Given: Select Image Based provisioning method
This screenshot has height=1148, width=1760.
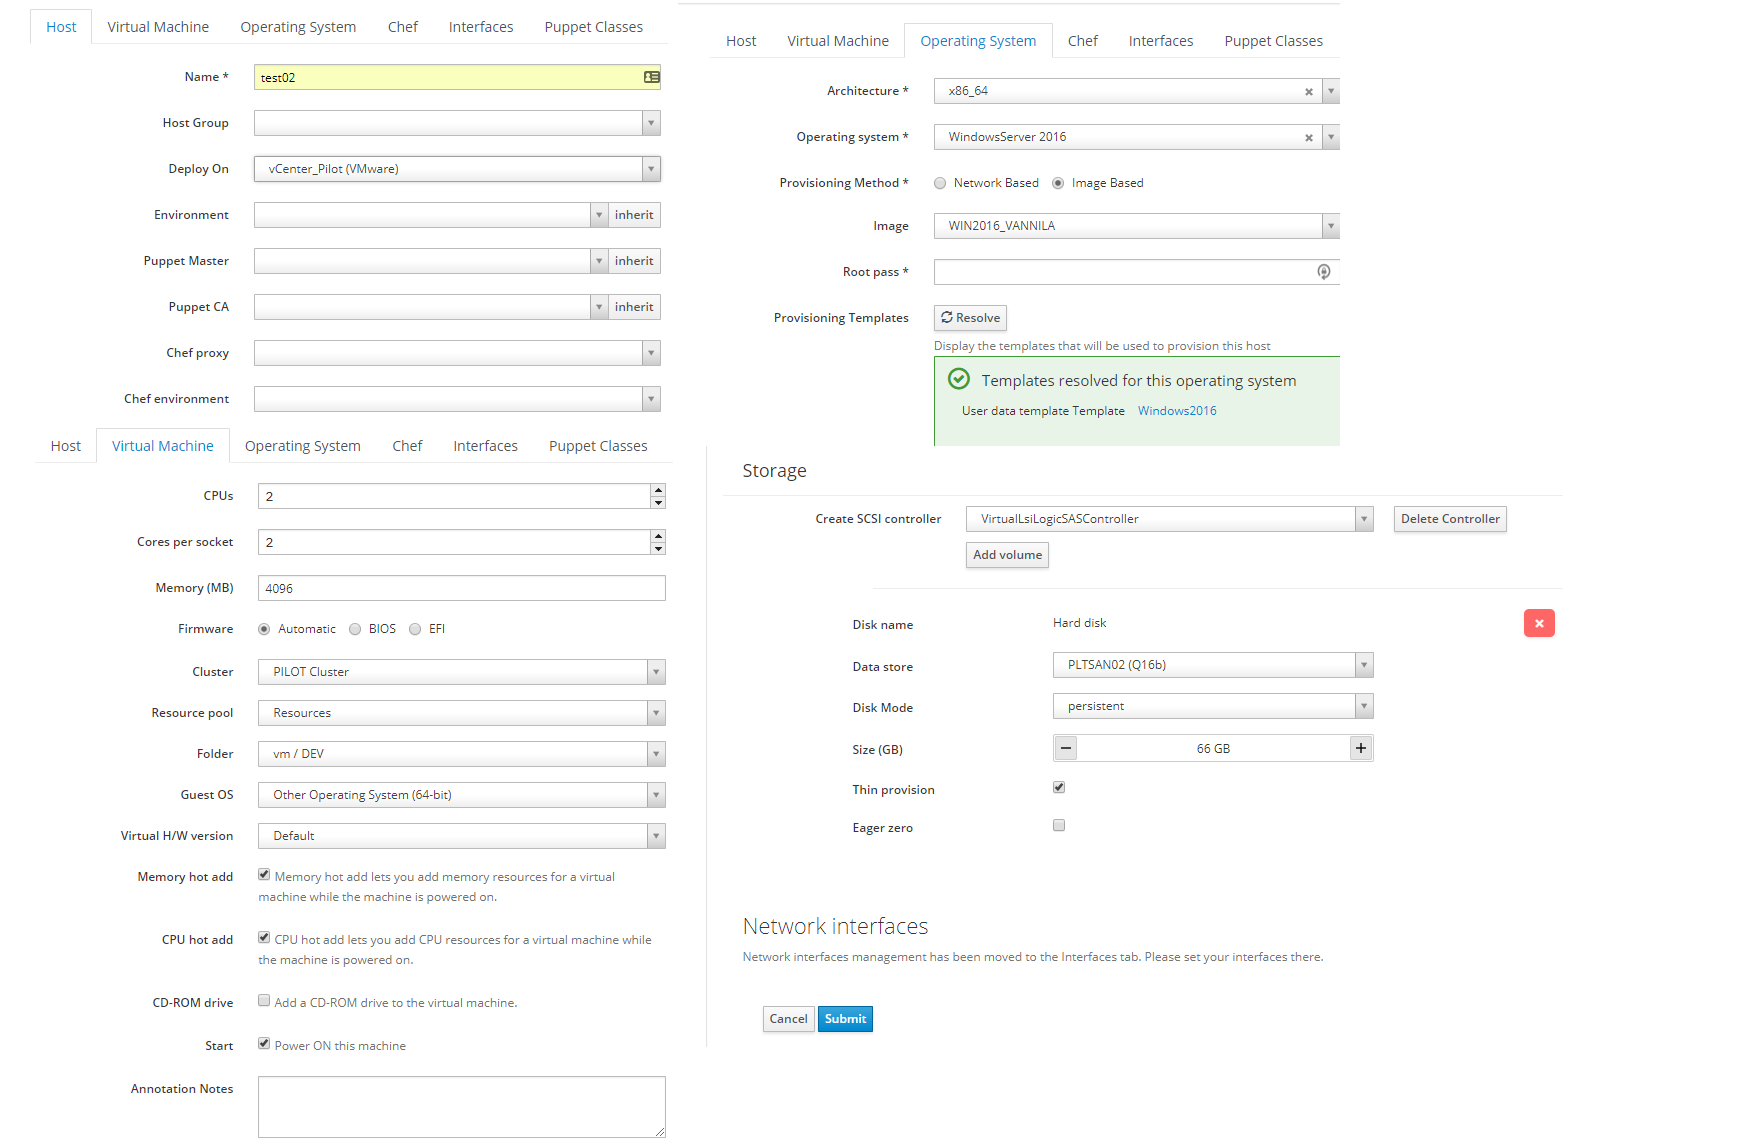Looking at the screenshot, I should (1058, 183).
